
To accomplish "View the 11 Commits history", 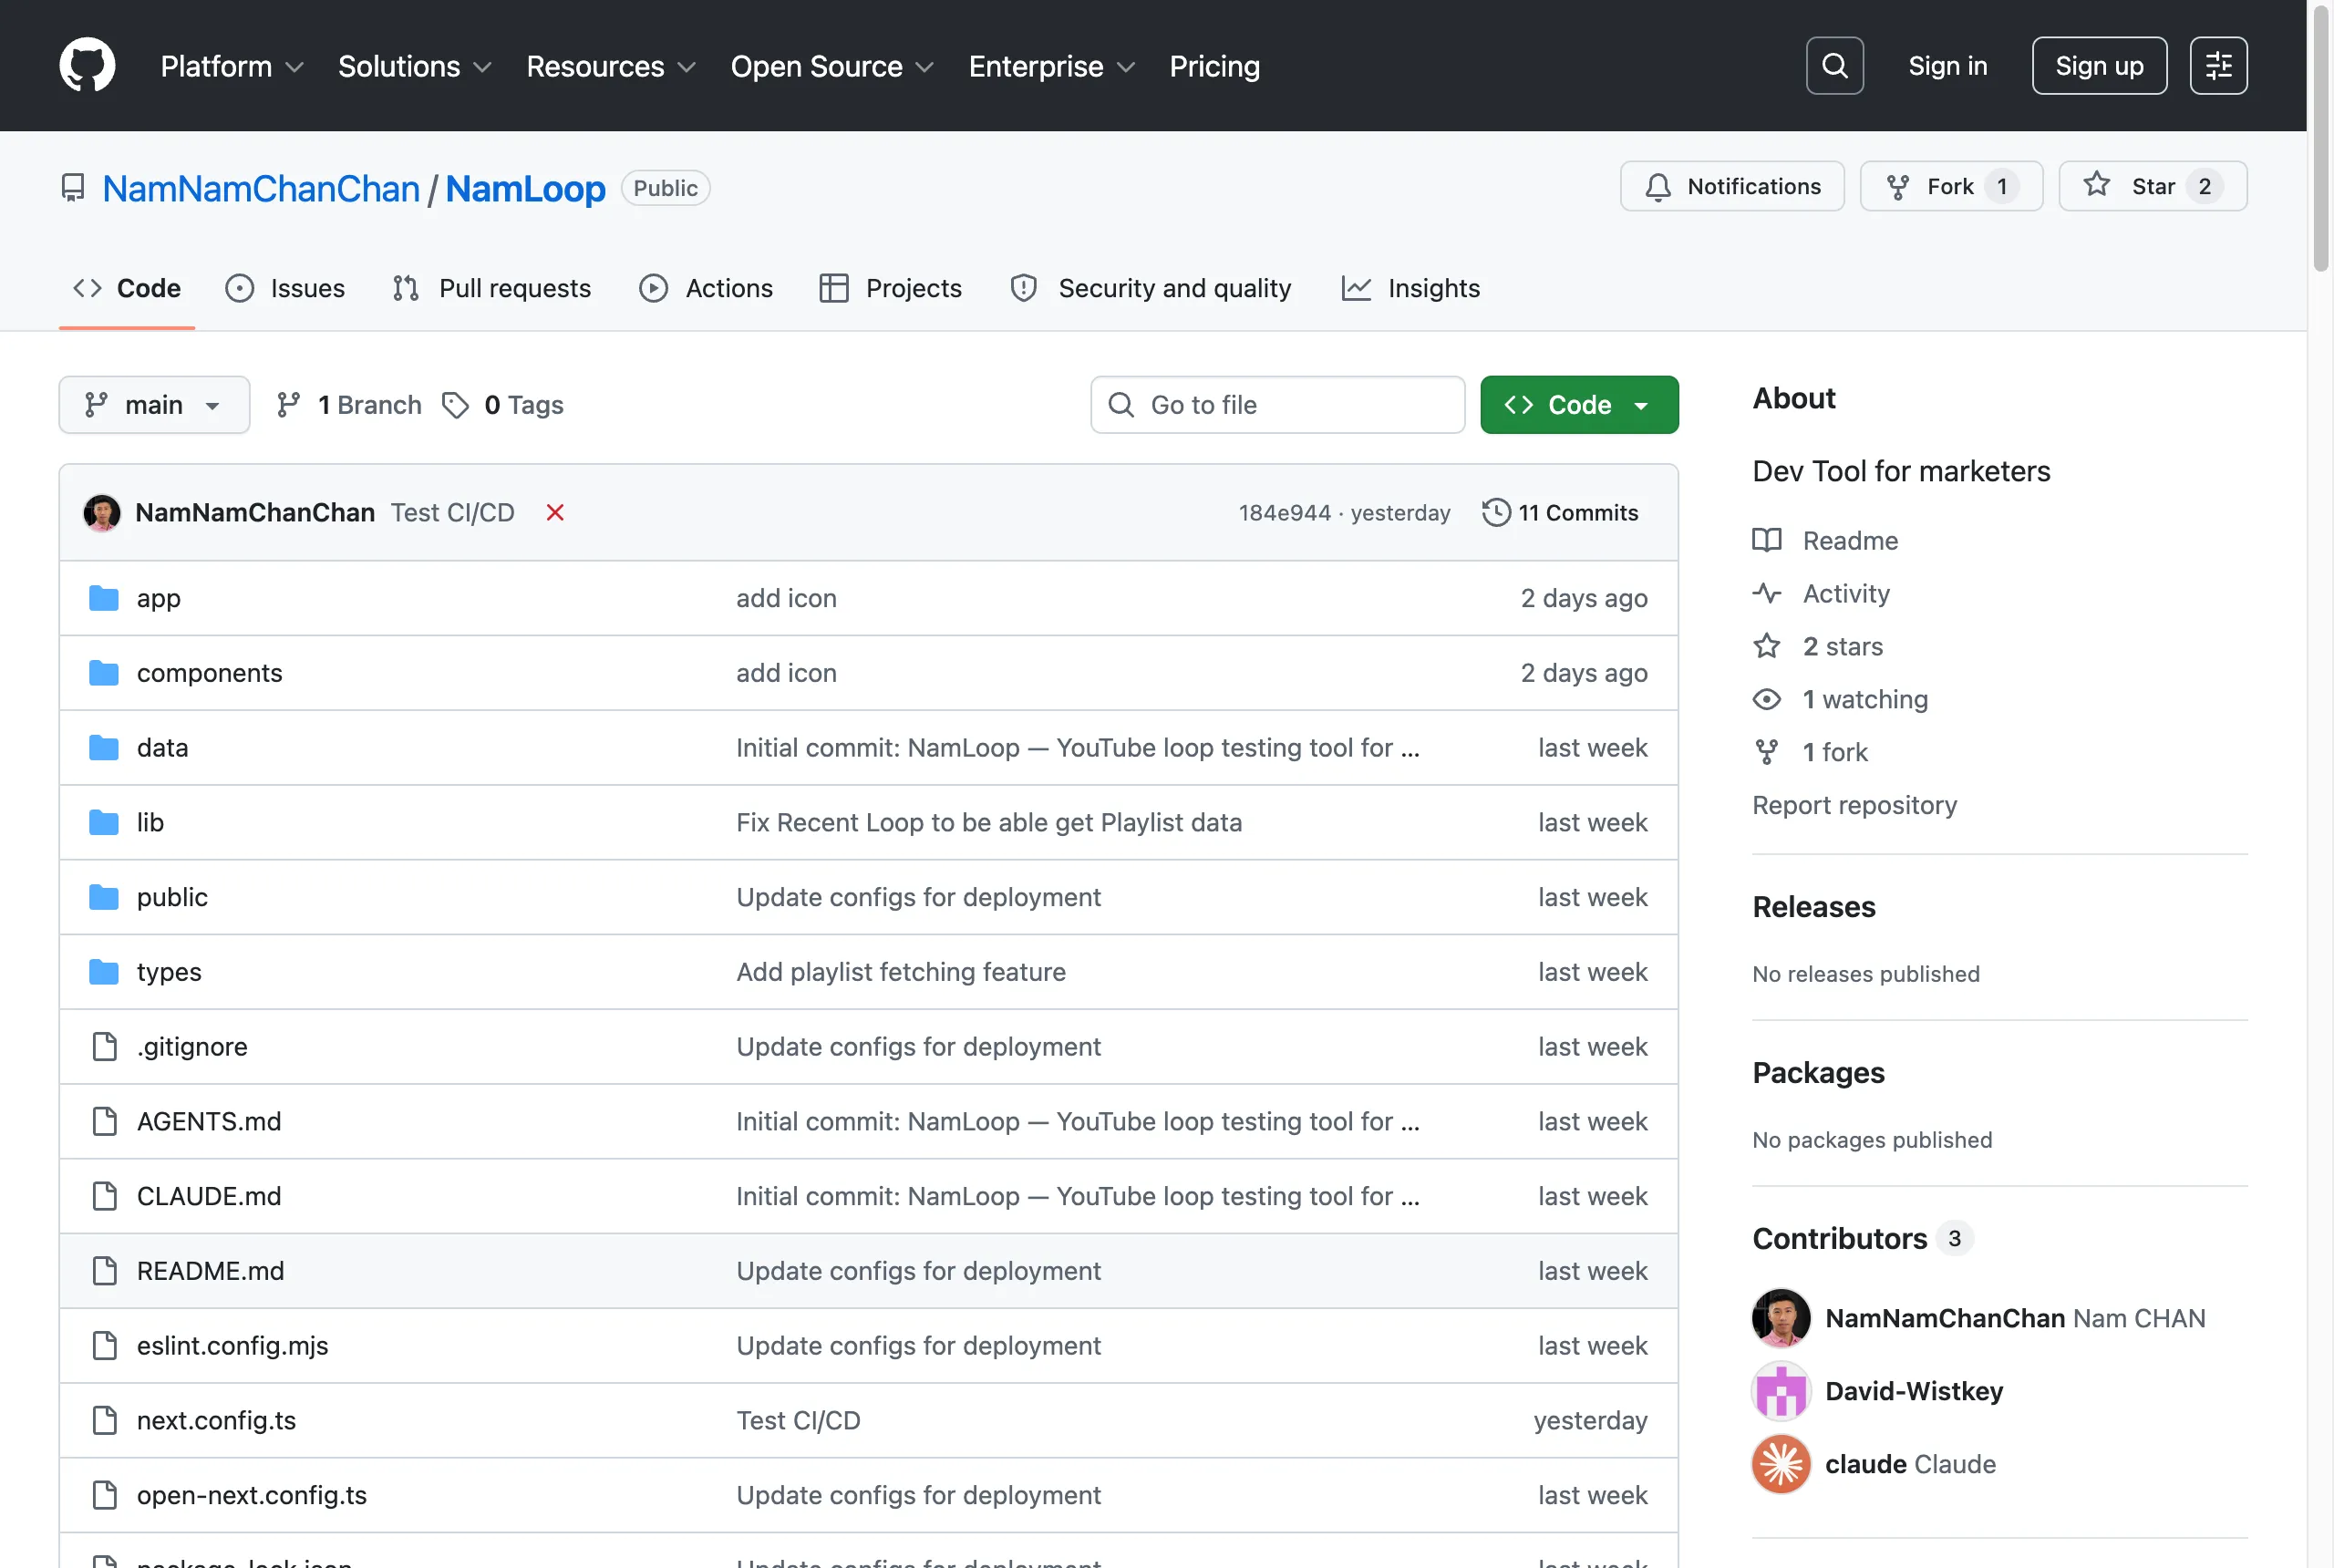I will (1560, 513).
